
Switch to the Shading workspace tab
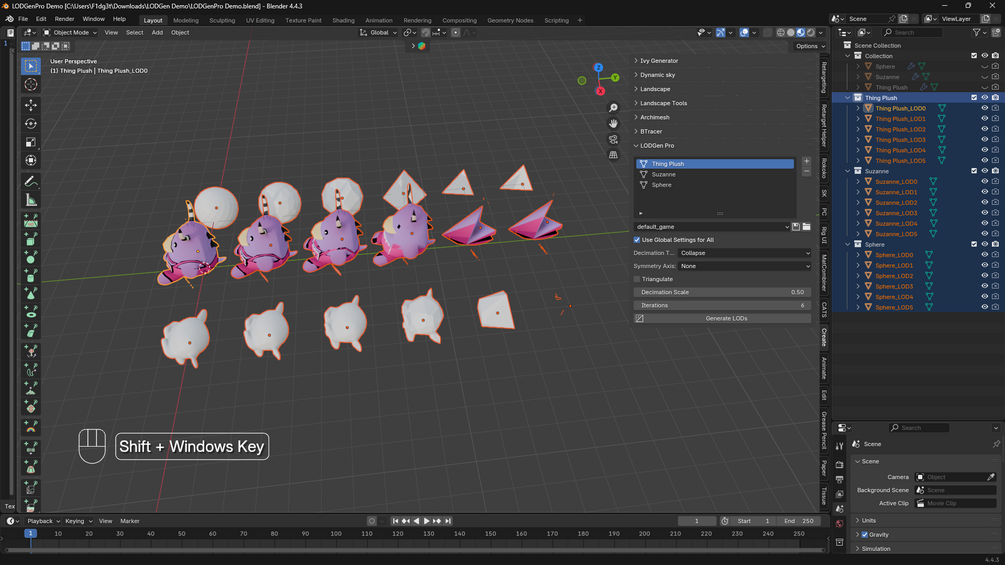(x=343, y=20)
